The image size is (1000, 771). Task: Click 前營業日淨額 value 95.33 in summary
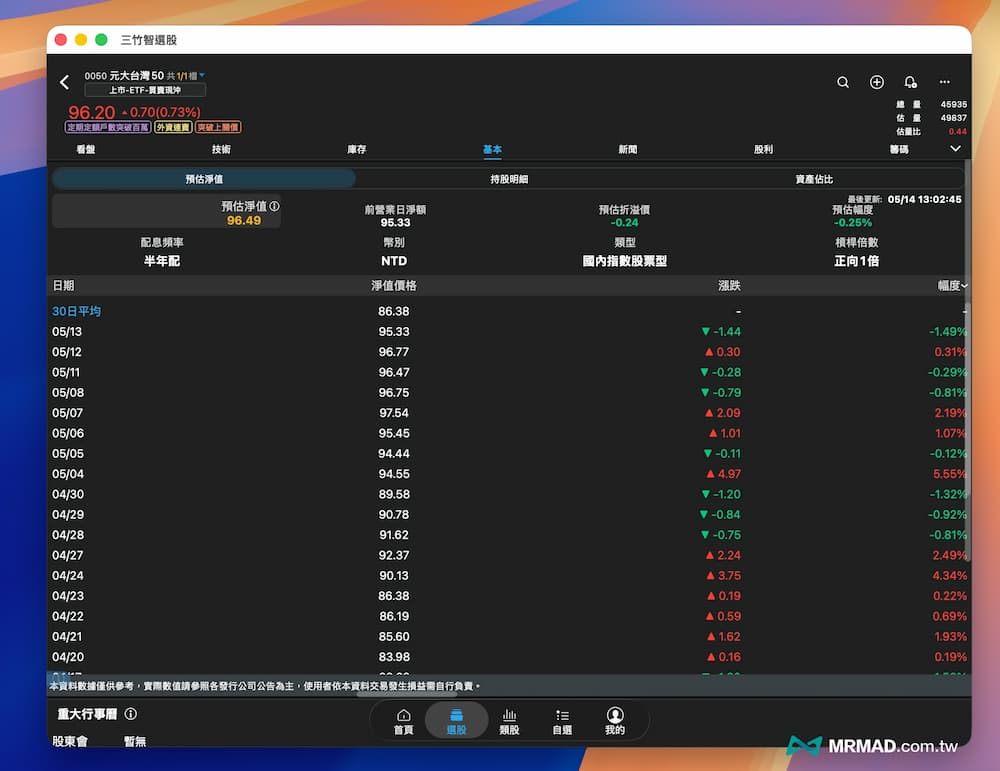395,223
